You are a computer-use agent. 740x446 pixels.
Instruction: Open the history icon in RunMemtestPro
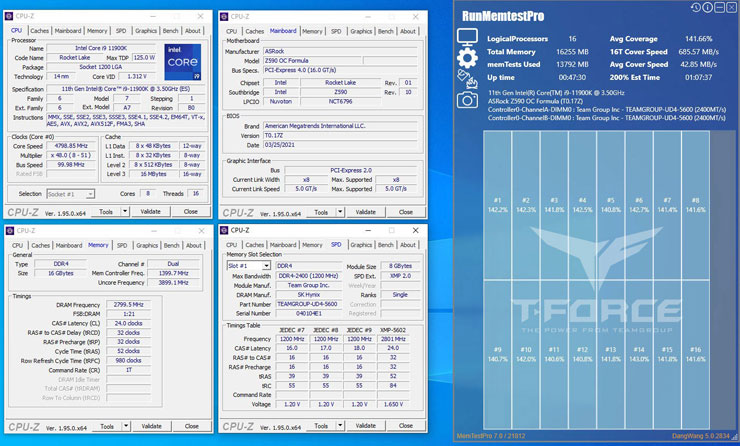tap(696, 8)
